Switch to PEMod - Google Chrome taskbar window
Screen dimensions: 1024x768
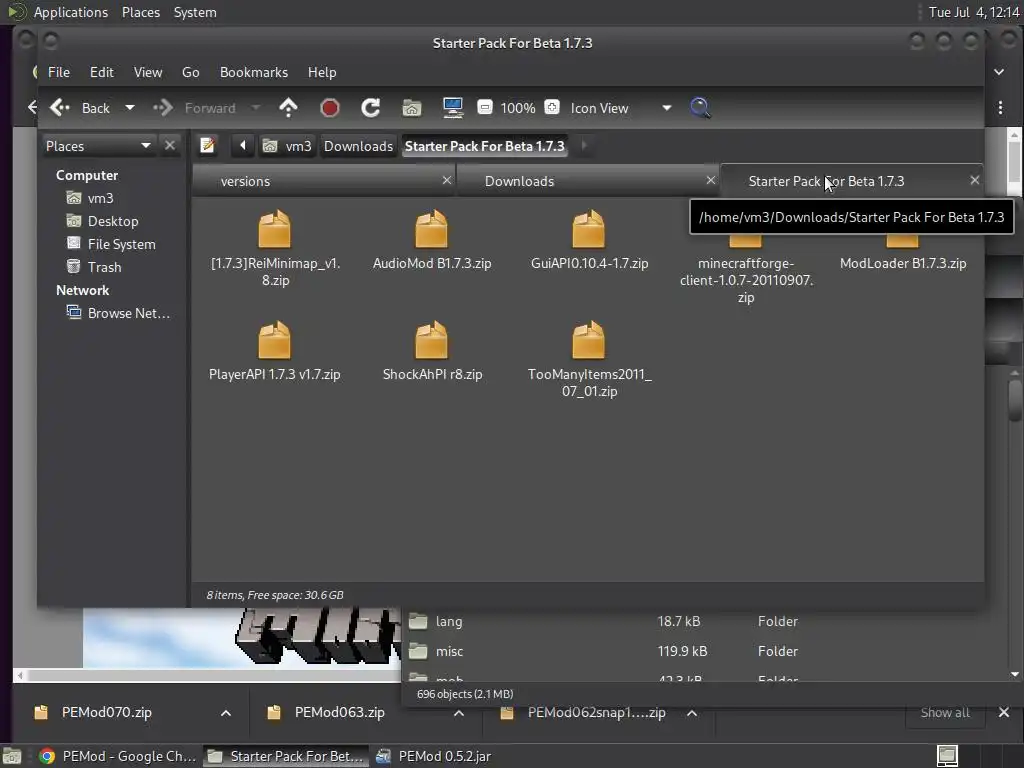117,756
